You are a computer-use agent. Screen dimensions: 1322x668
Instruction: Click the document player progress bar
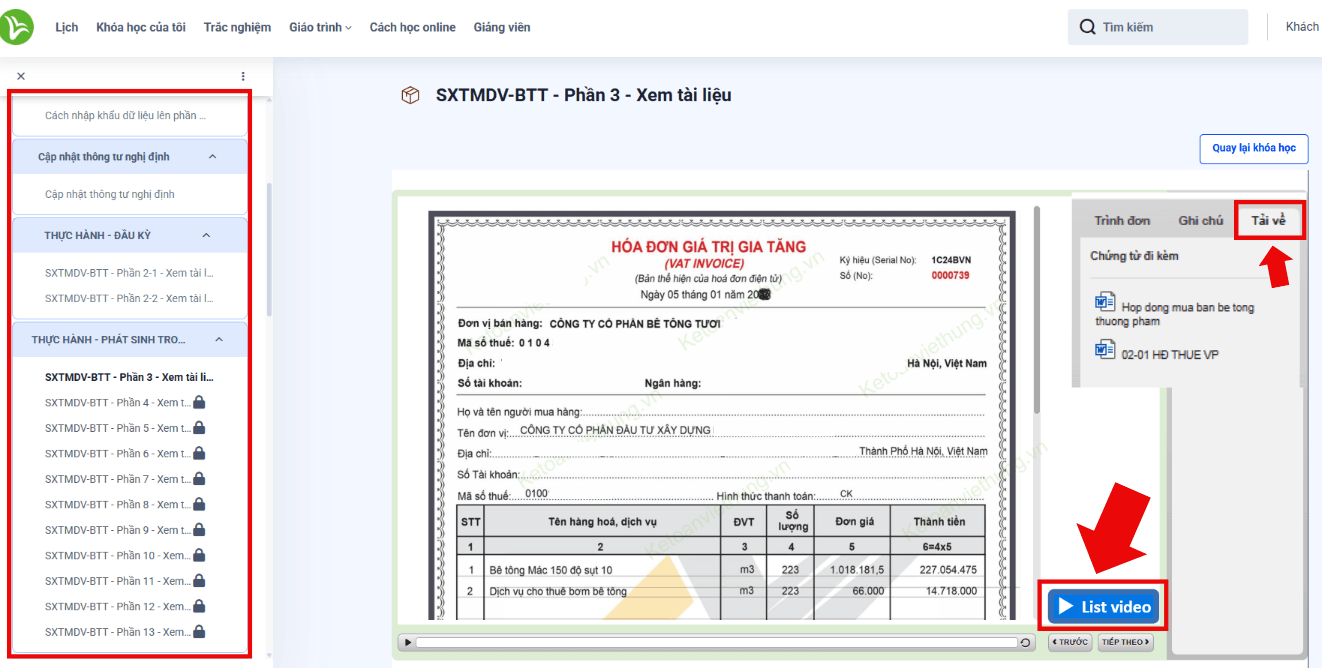tap(715, 642)
